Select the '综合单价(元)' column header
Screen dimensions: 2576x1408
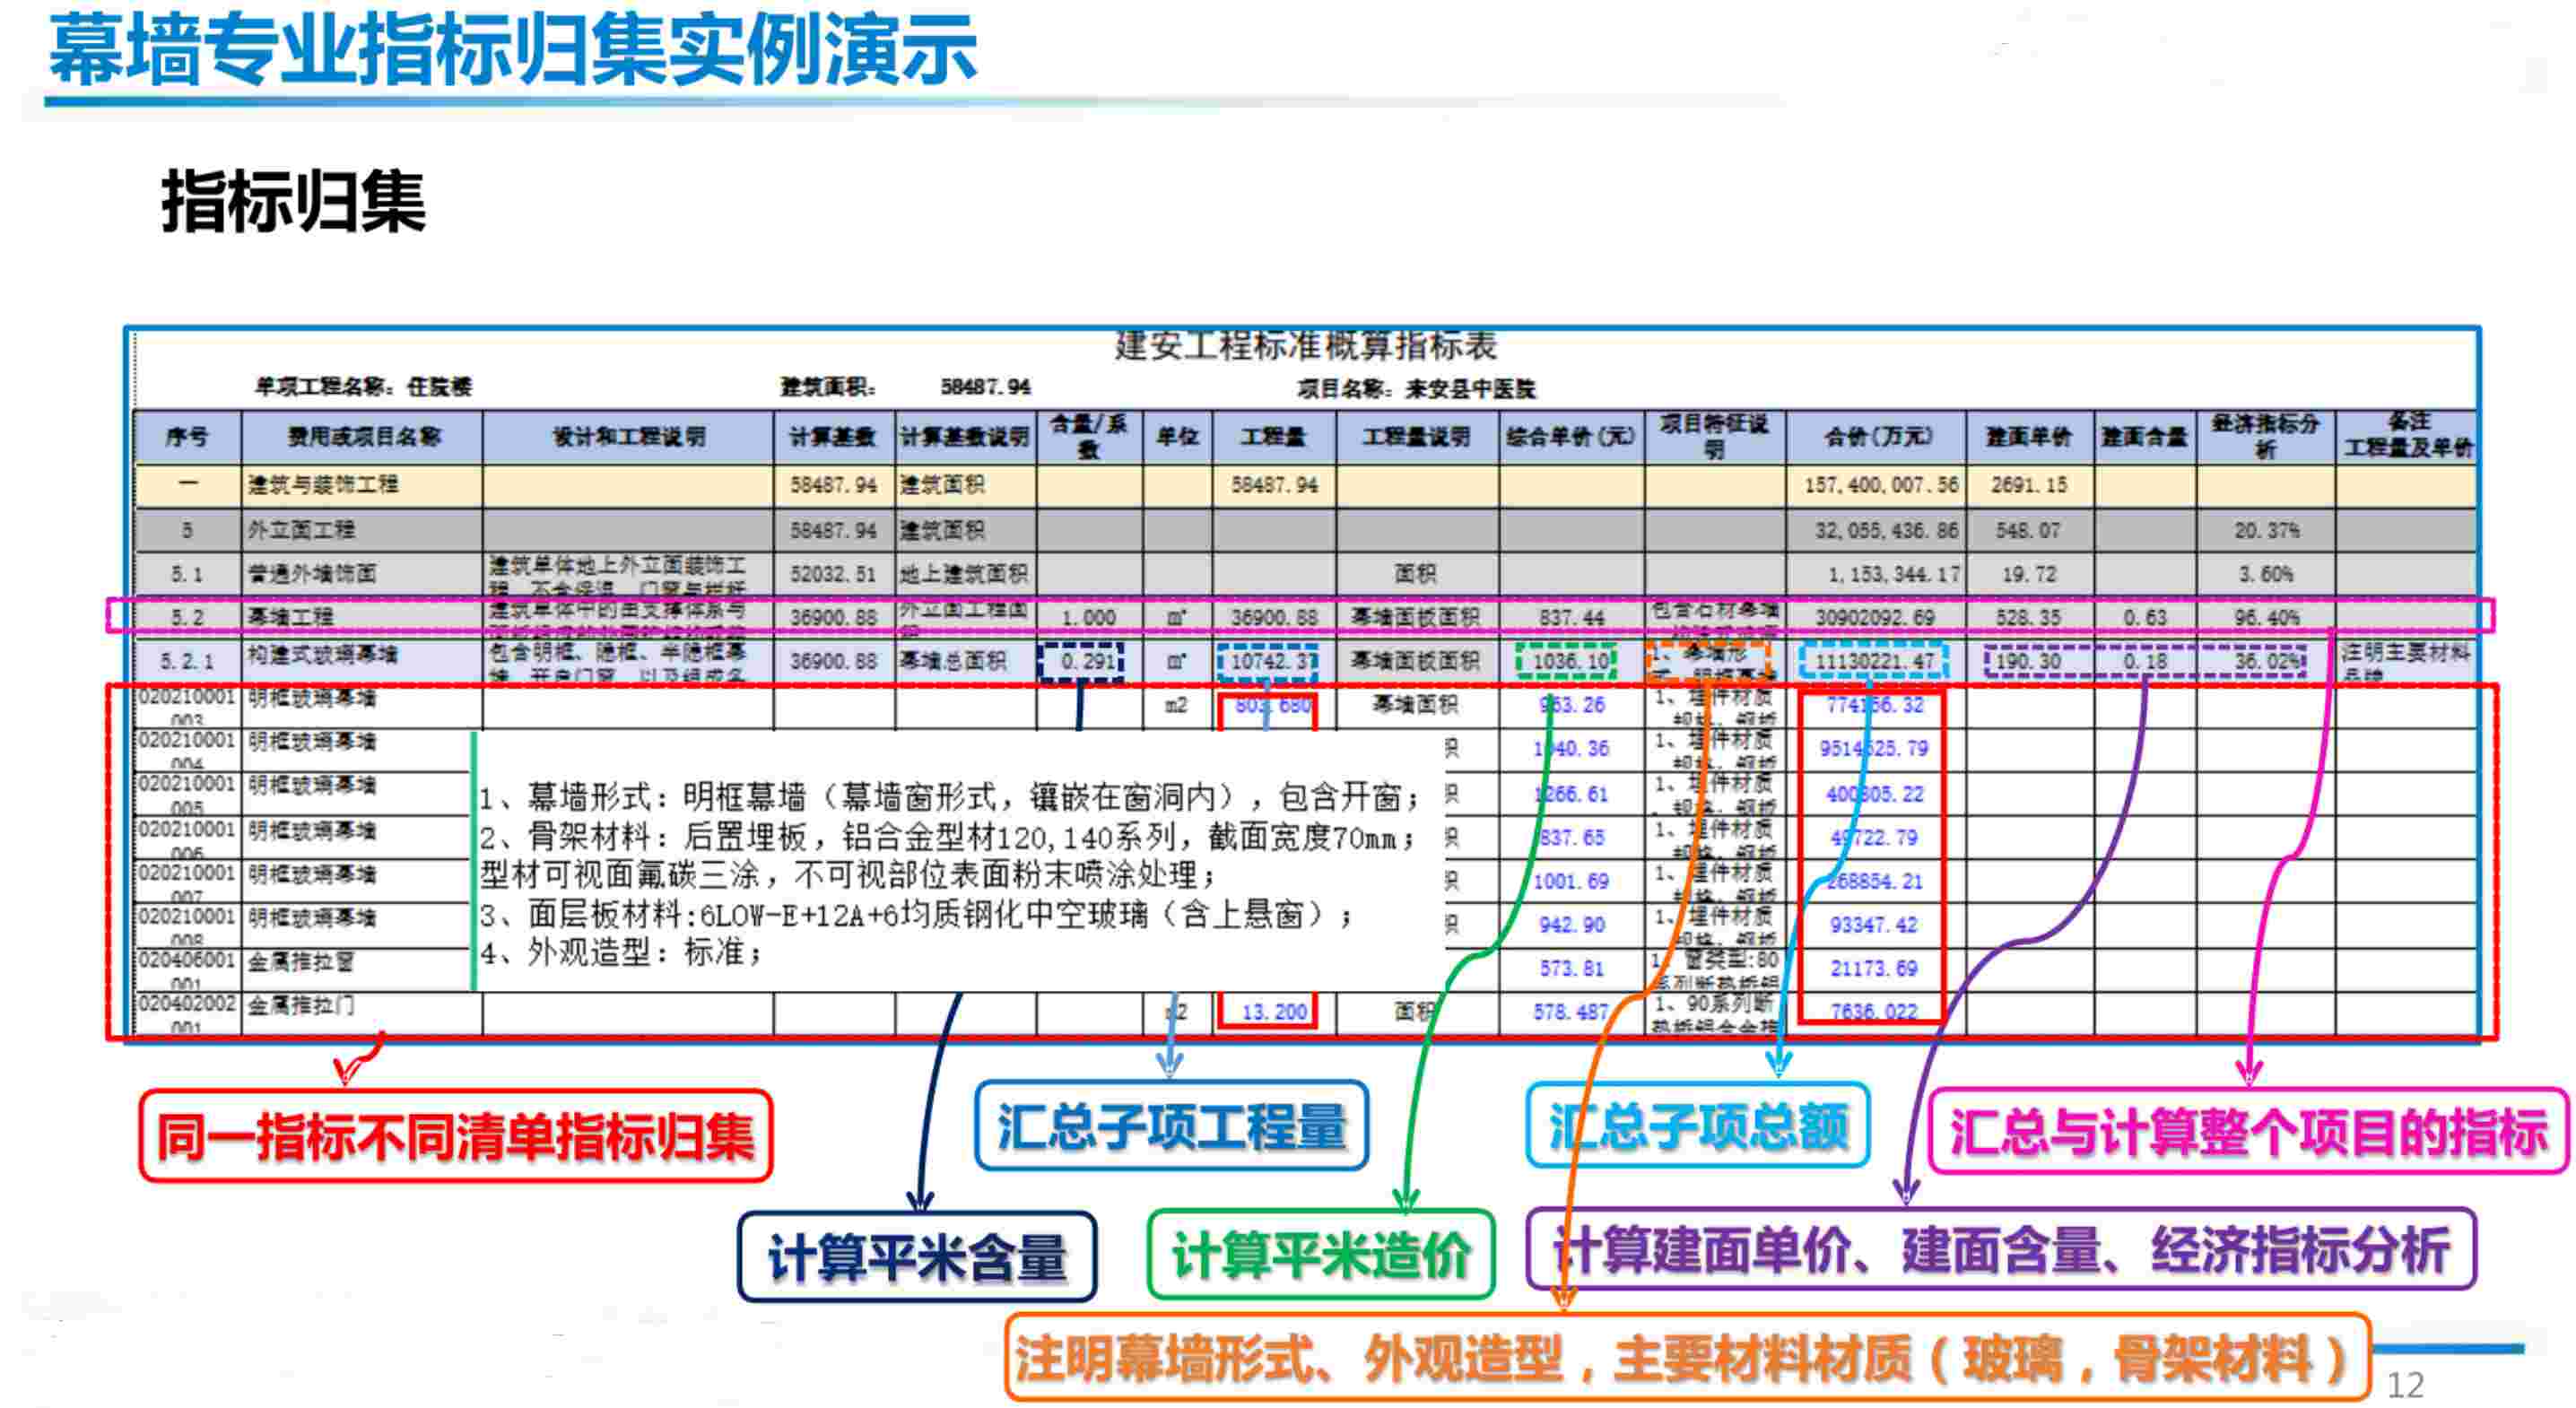click(1570, 437)
